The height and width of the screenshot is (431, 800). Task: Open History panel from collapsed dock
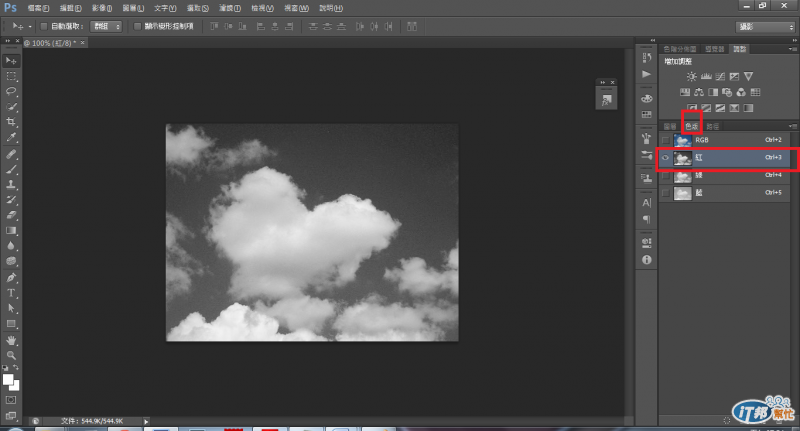646,57
